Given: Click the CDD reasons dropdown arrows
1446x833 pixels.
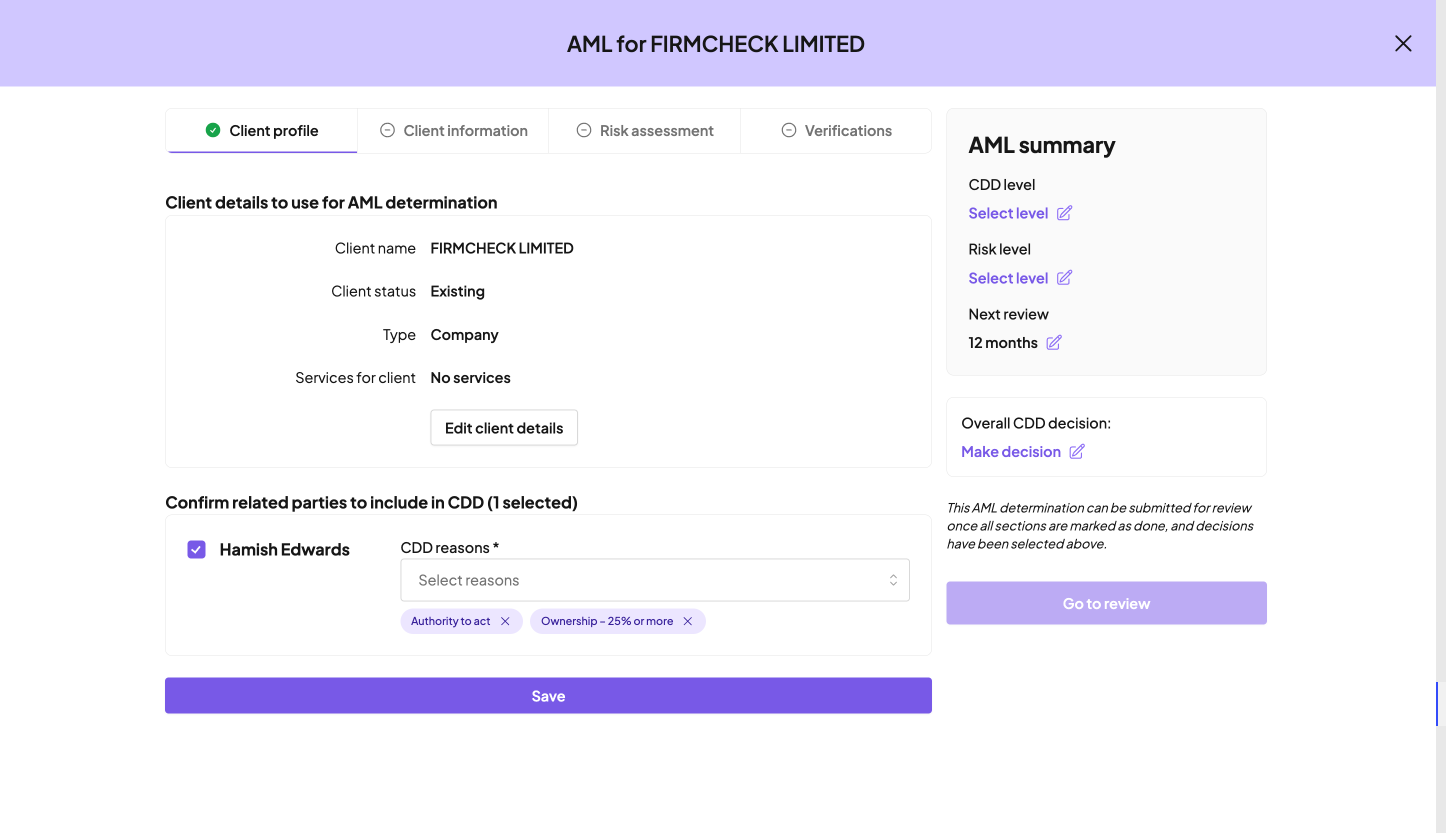Looking at the screenshot, I should tap(893, 580).
